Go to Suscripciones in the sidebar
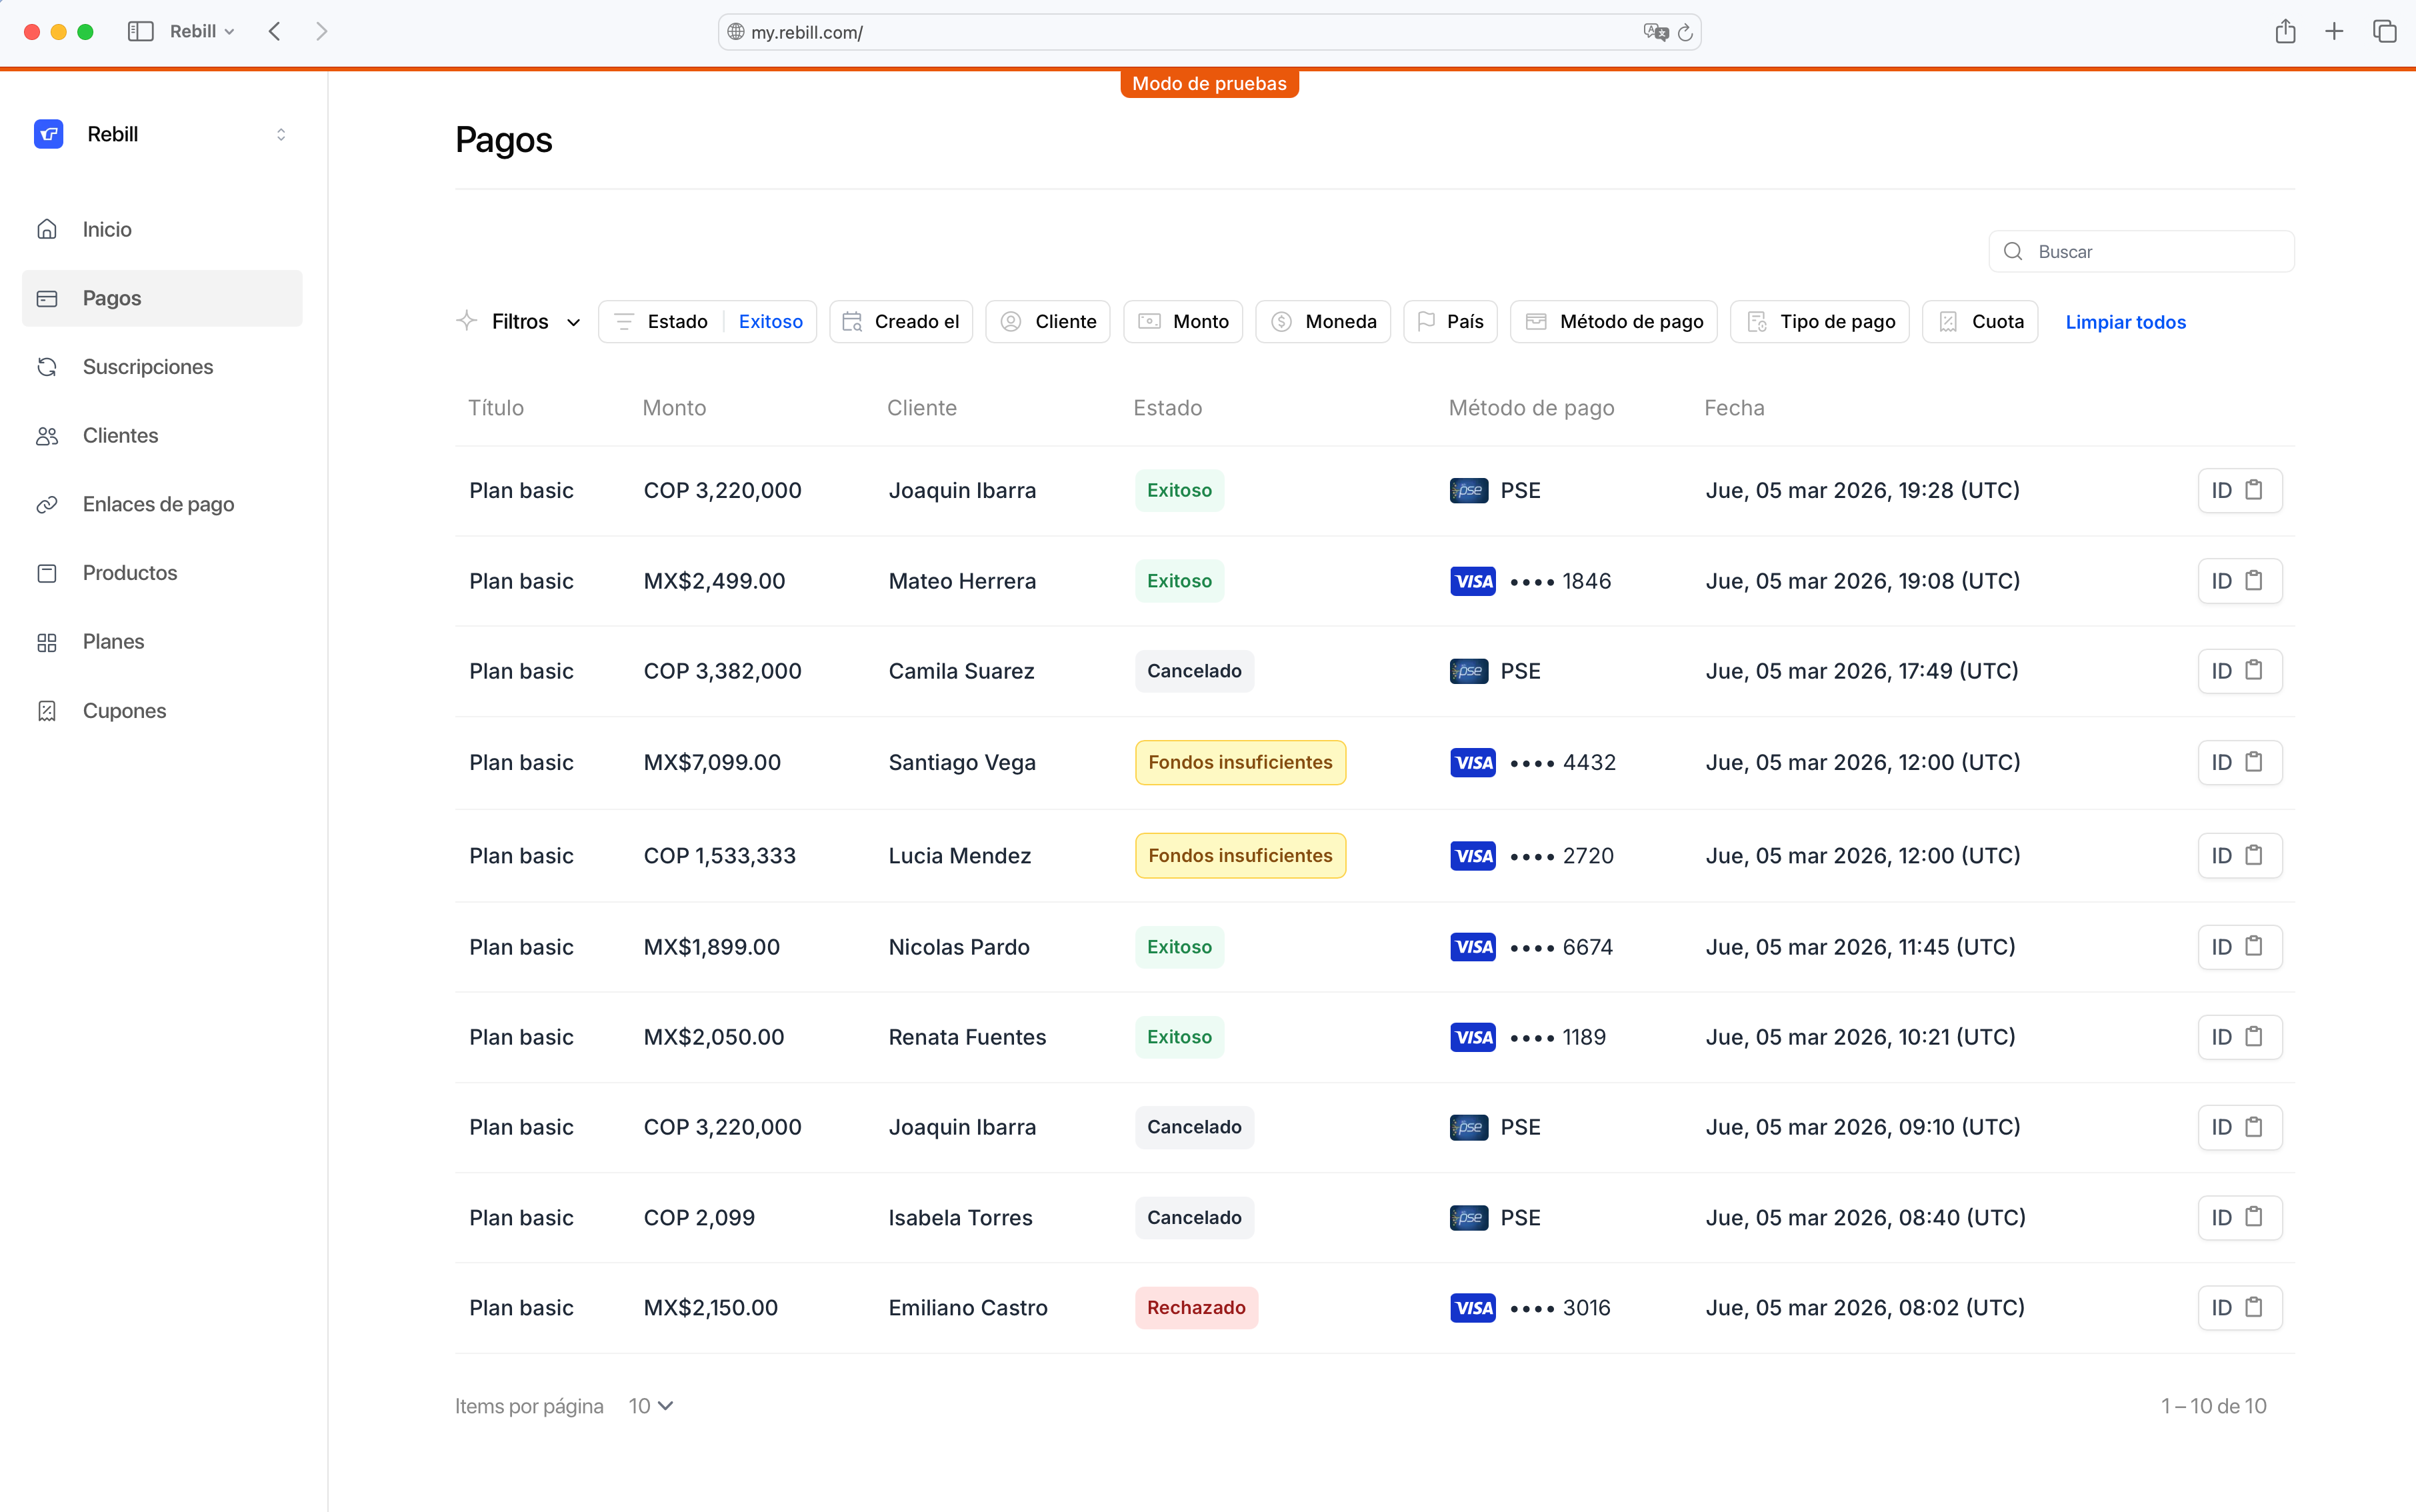 coord(147,367)
